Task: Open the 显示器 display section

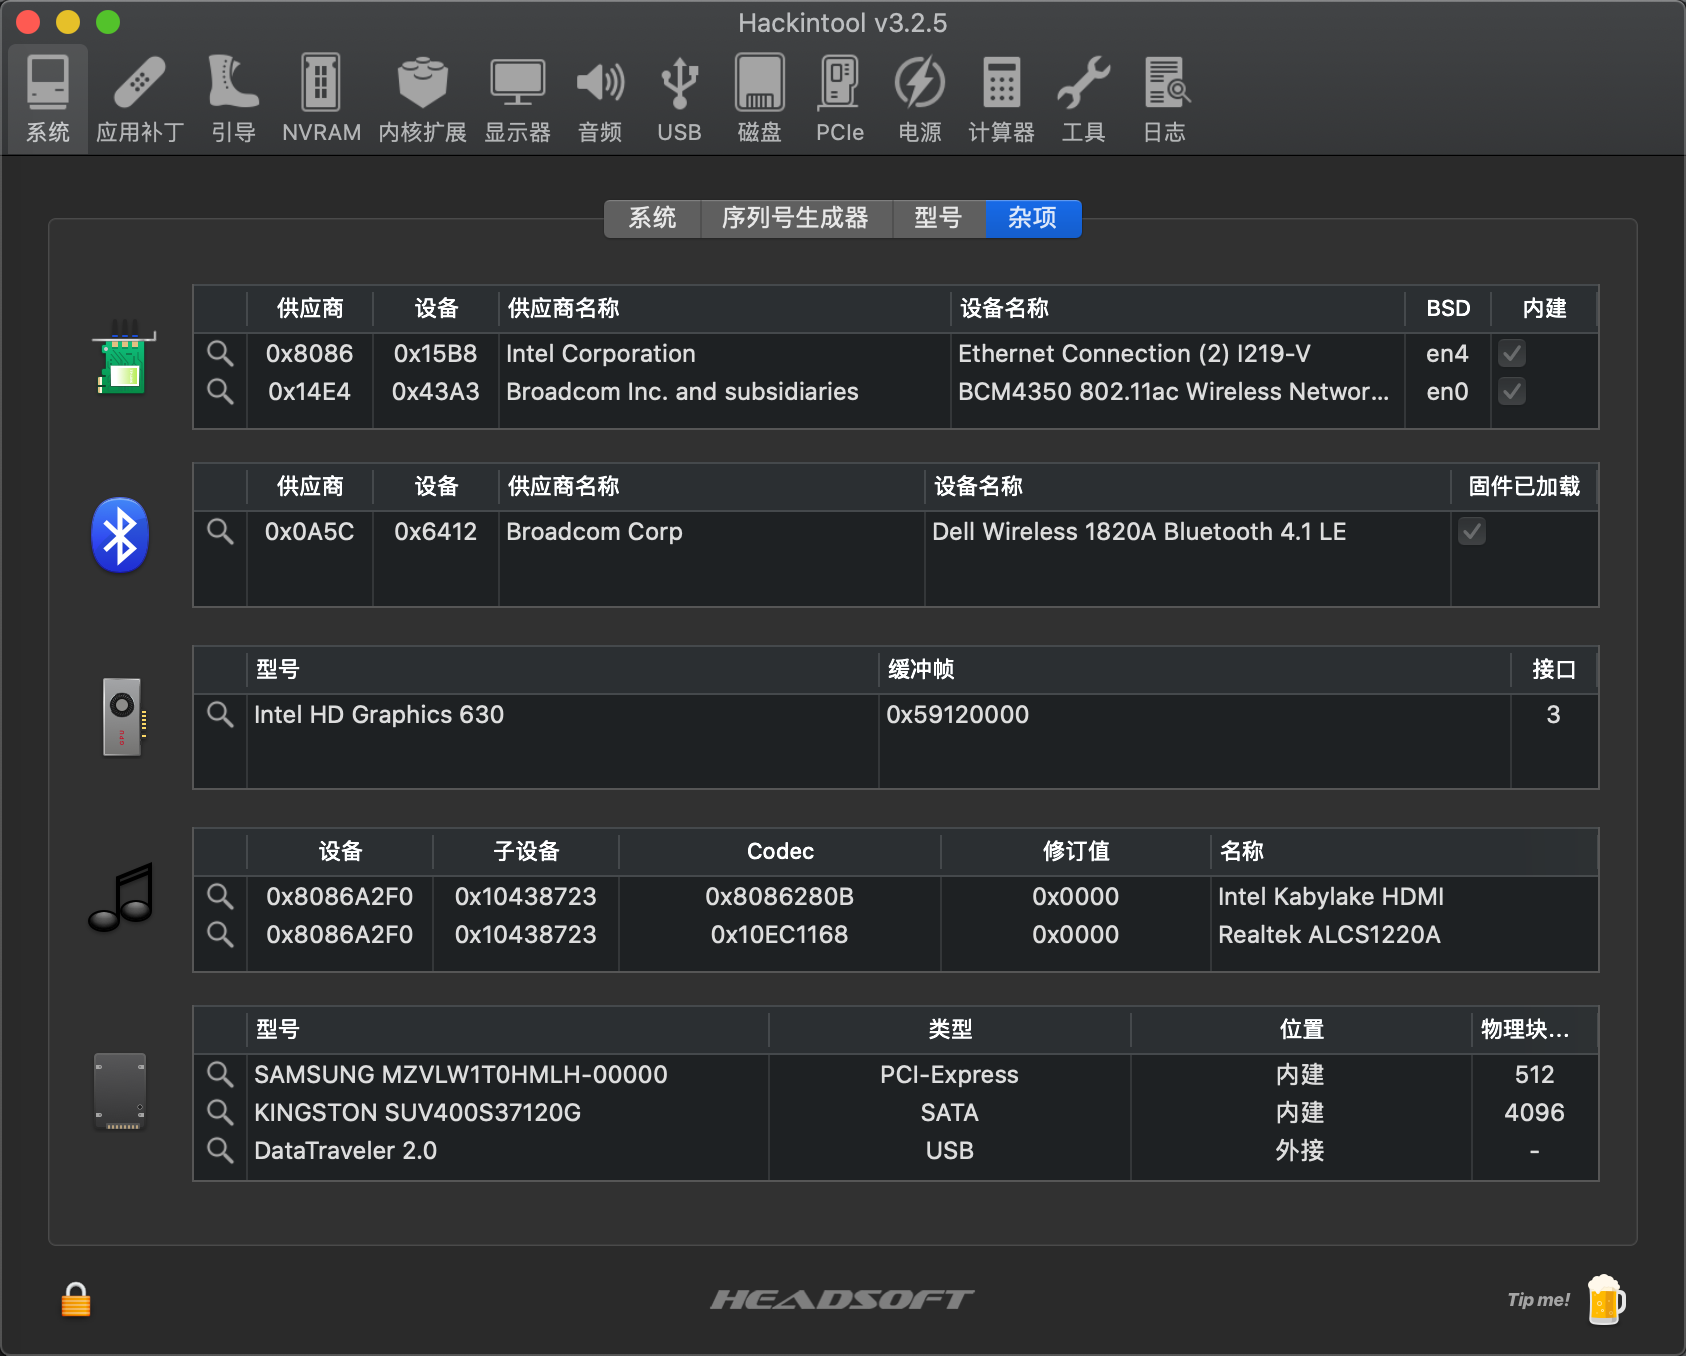Action: point(517,99)
